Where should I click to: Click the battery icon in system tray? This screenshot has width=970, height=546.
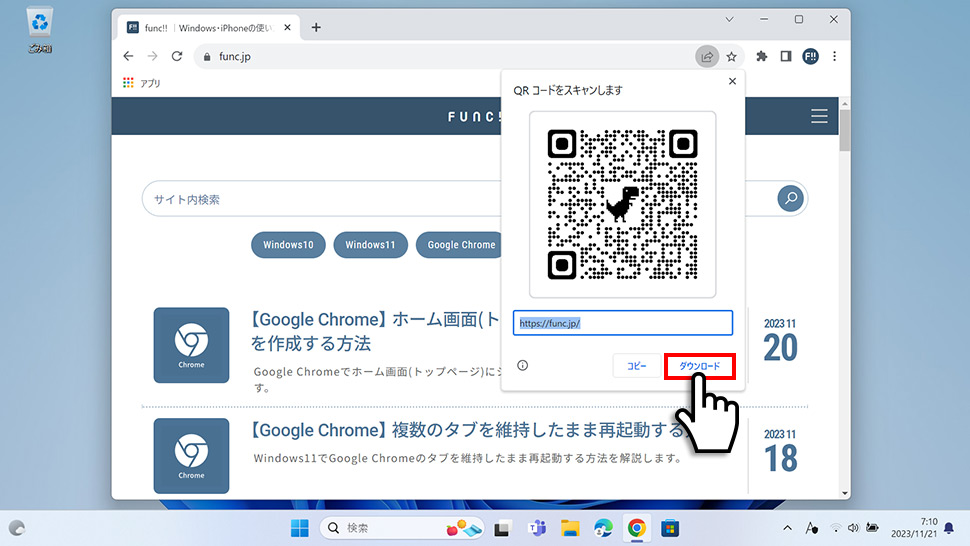tap(872, 528)
